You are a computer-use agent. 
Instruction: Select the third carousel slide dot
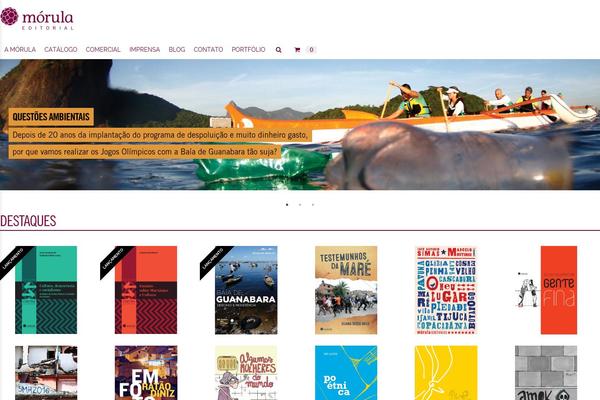[313, 205]
